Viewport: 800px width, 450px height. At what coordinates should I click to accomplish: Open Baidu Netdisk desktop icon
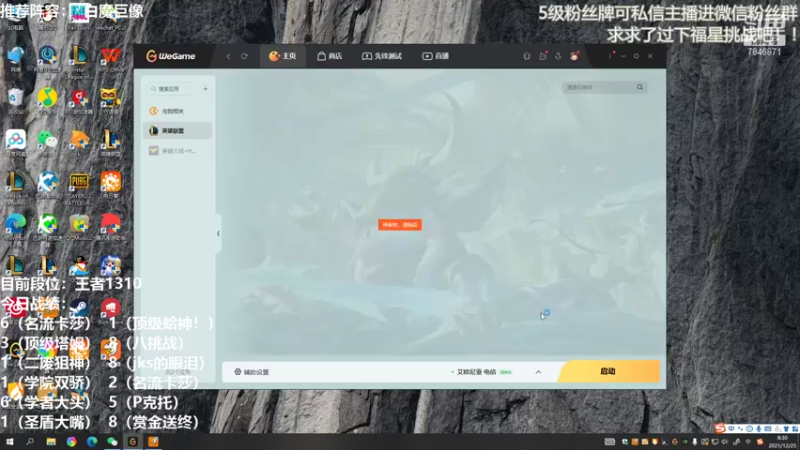point(15,143)
